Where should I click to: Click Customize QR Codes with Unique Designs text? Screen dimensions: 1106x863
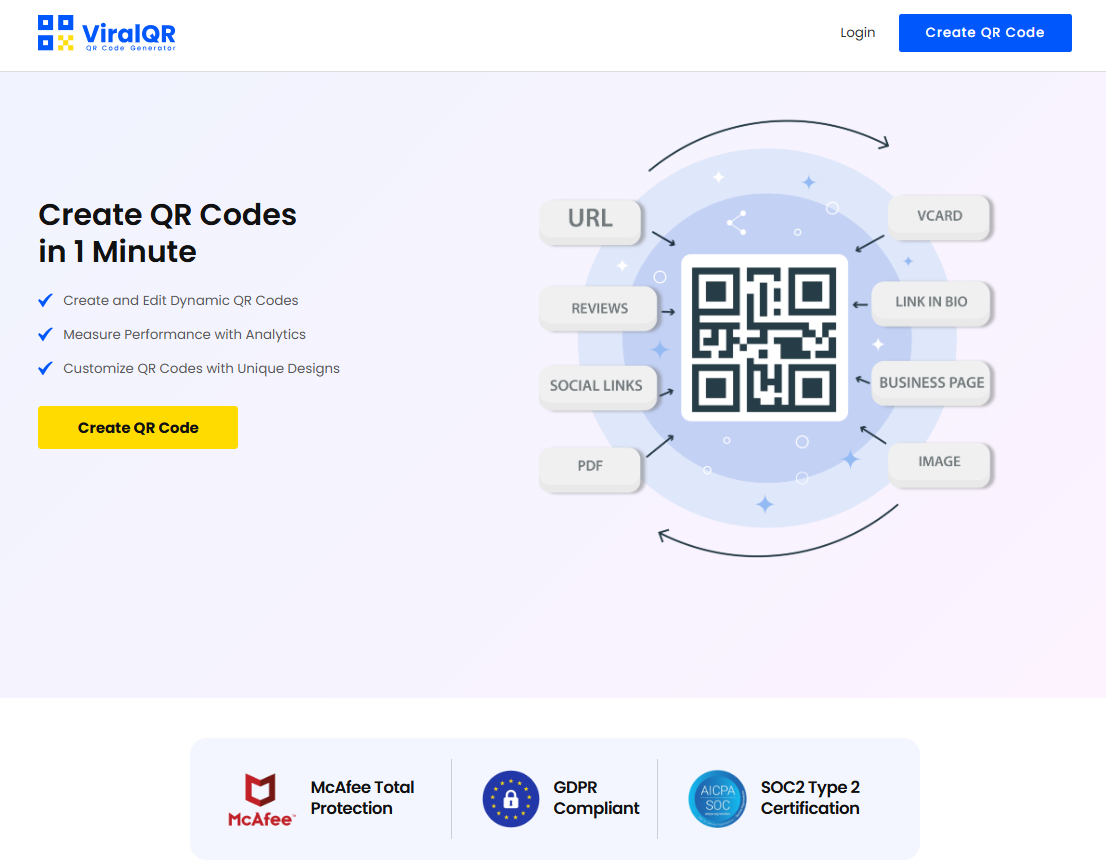pyautogui.click(x=201, y=368)
